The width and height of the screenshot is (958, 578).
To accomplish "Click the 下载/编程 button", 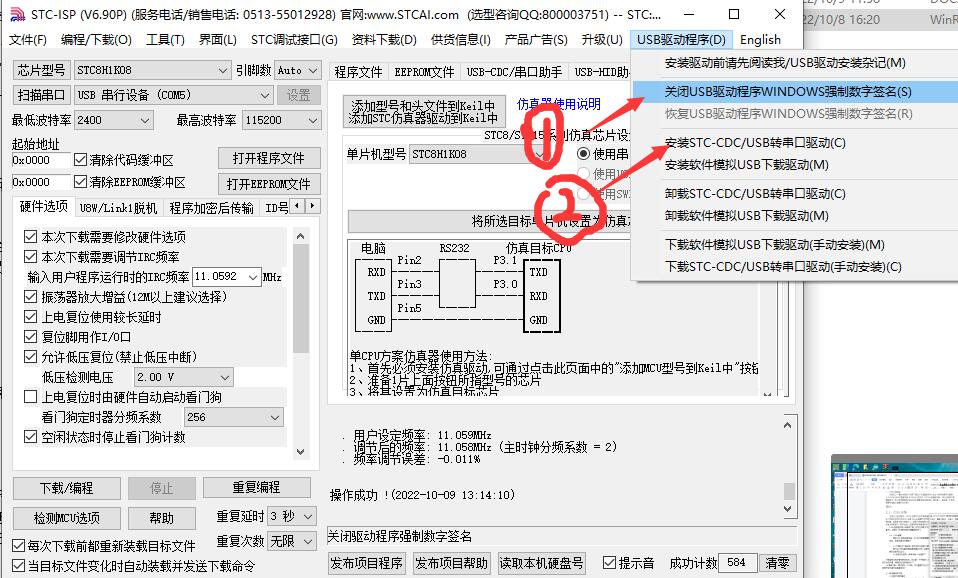I will pyautogui.click(x=67, y=488).
